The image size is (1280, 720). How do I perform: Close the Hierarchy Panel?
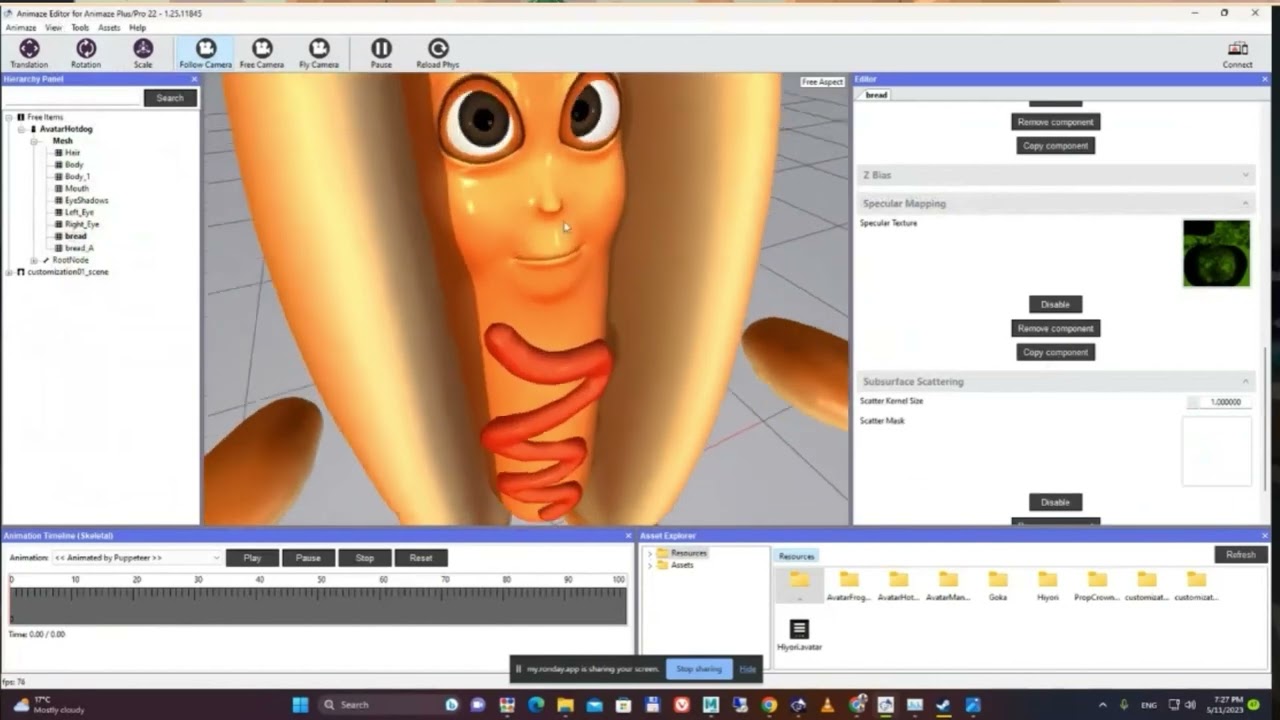pyautogui.click(x=194, y=79)
